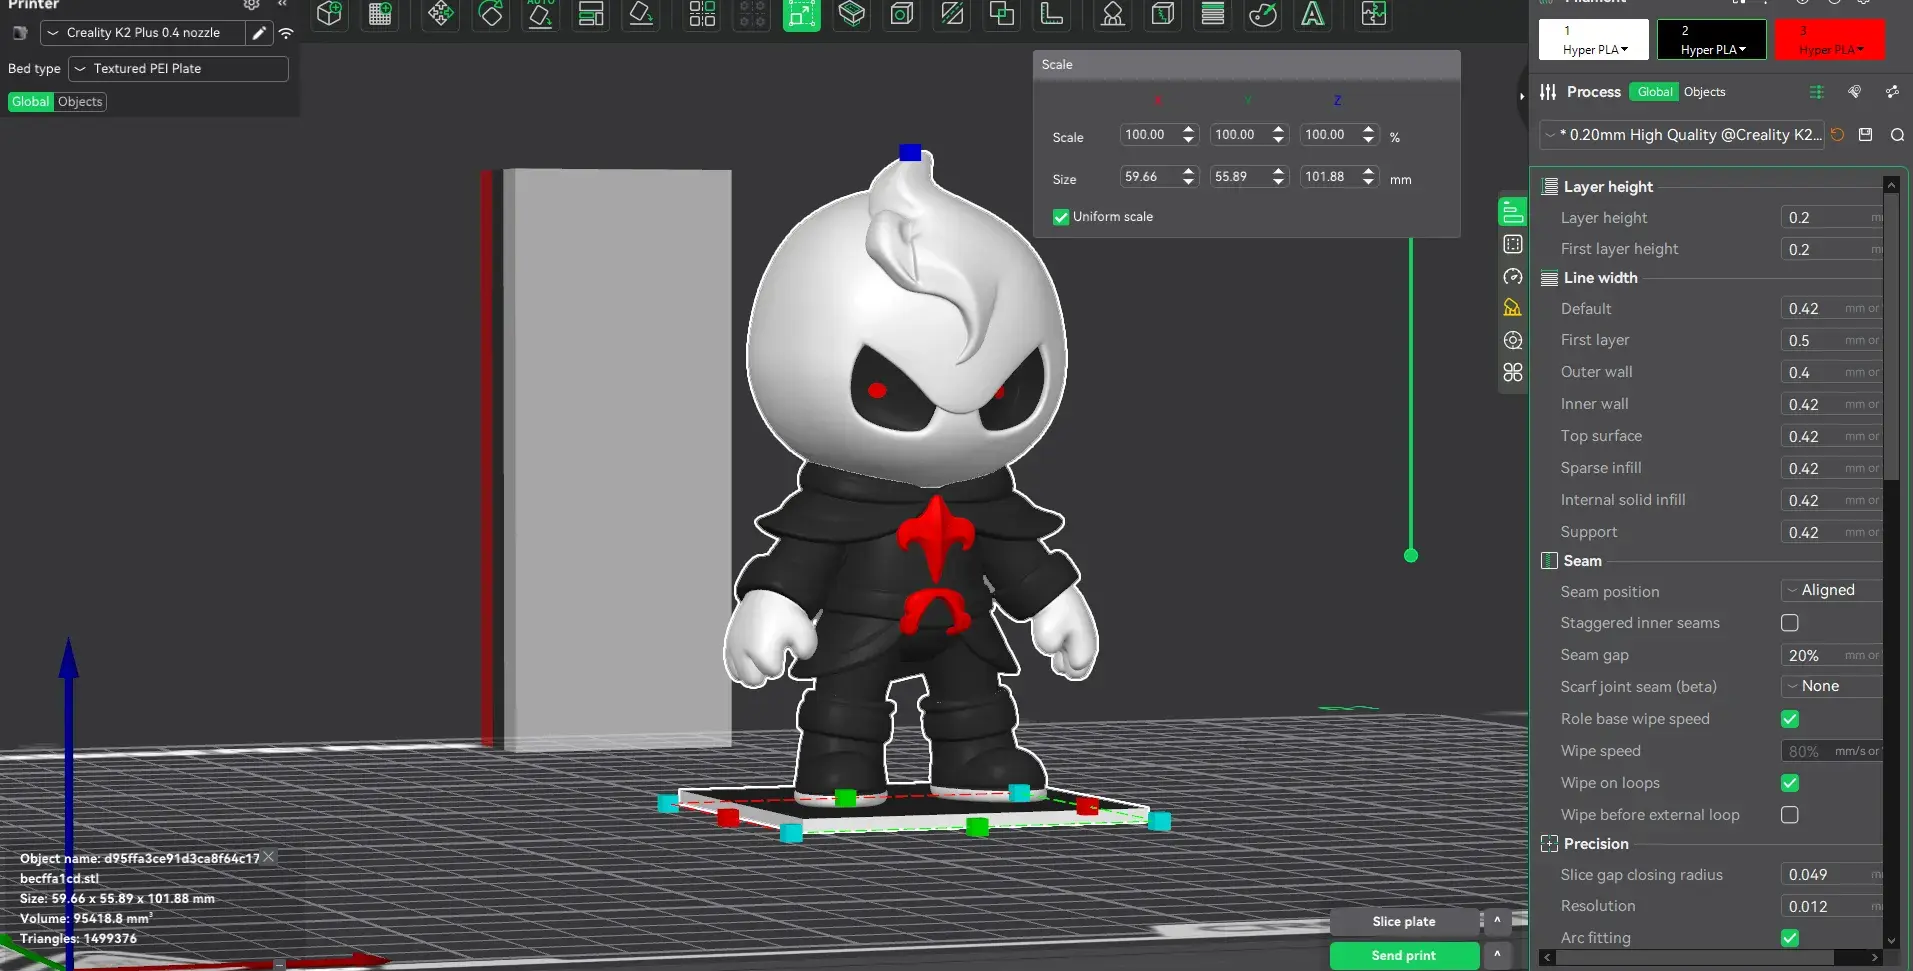Expand the arrow next to Send print
The height and width of the screenshot is (971, 1913).
[x=1497, y=955]
